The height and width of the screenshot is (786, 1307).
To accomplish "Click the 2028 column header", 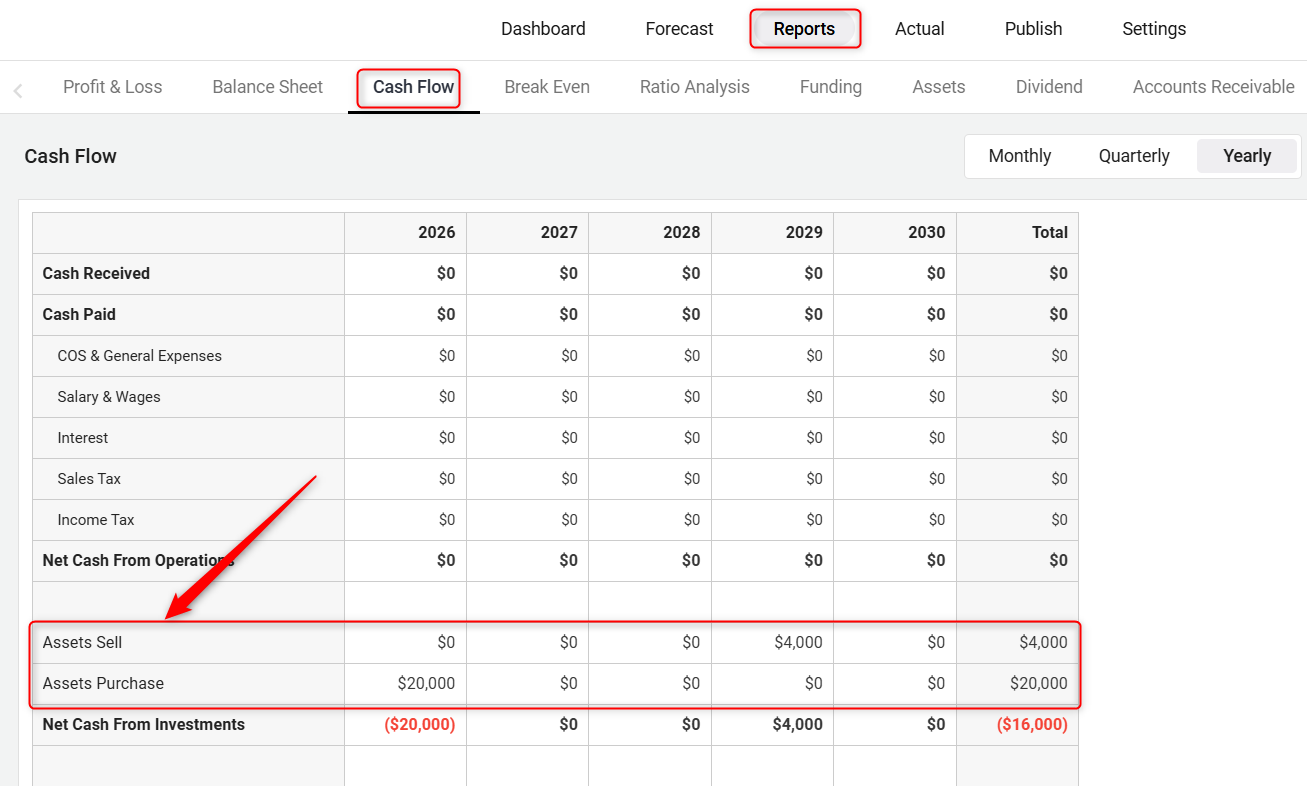I will coord(681,232).
